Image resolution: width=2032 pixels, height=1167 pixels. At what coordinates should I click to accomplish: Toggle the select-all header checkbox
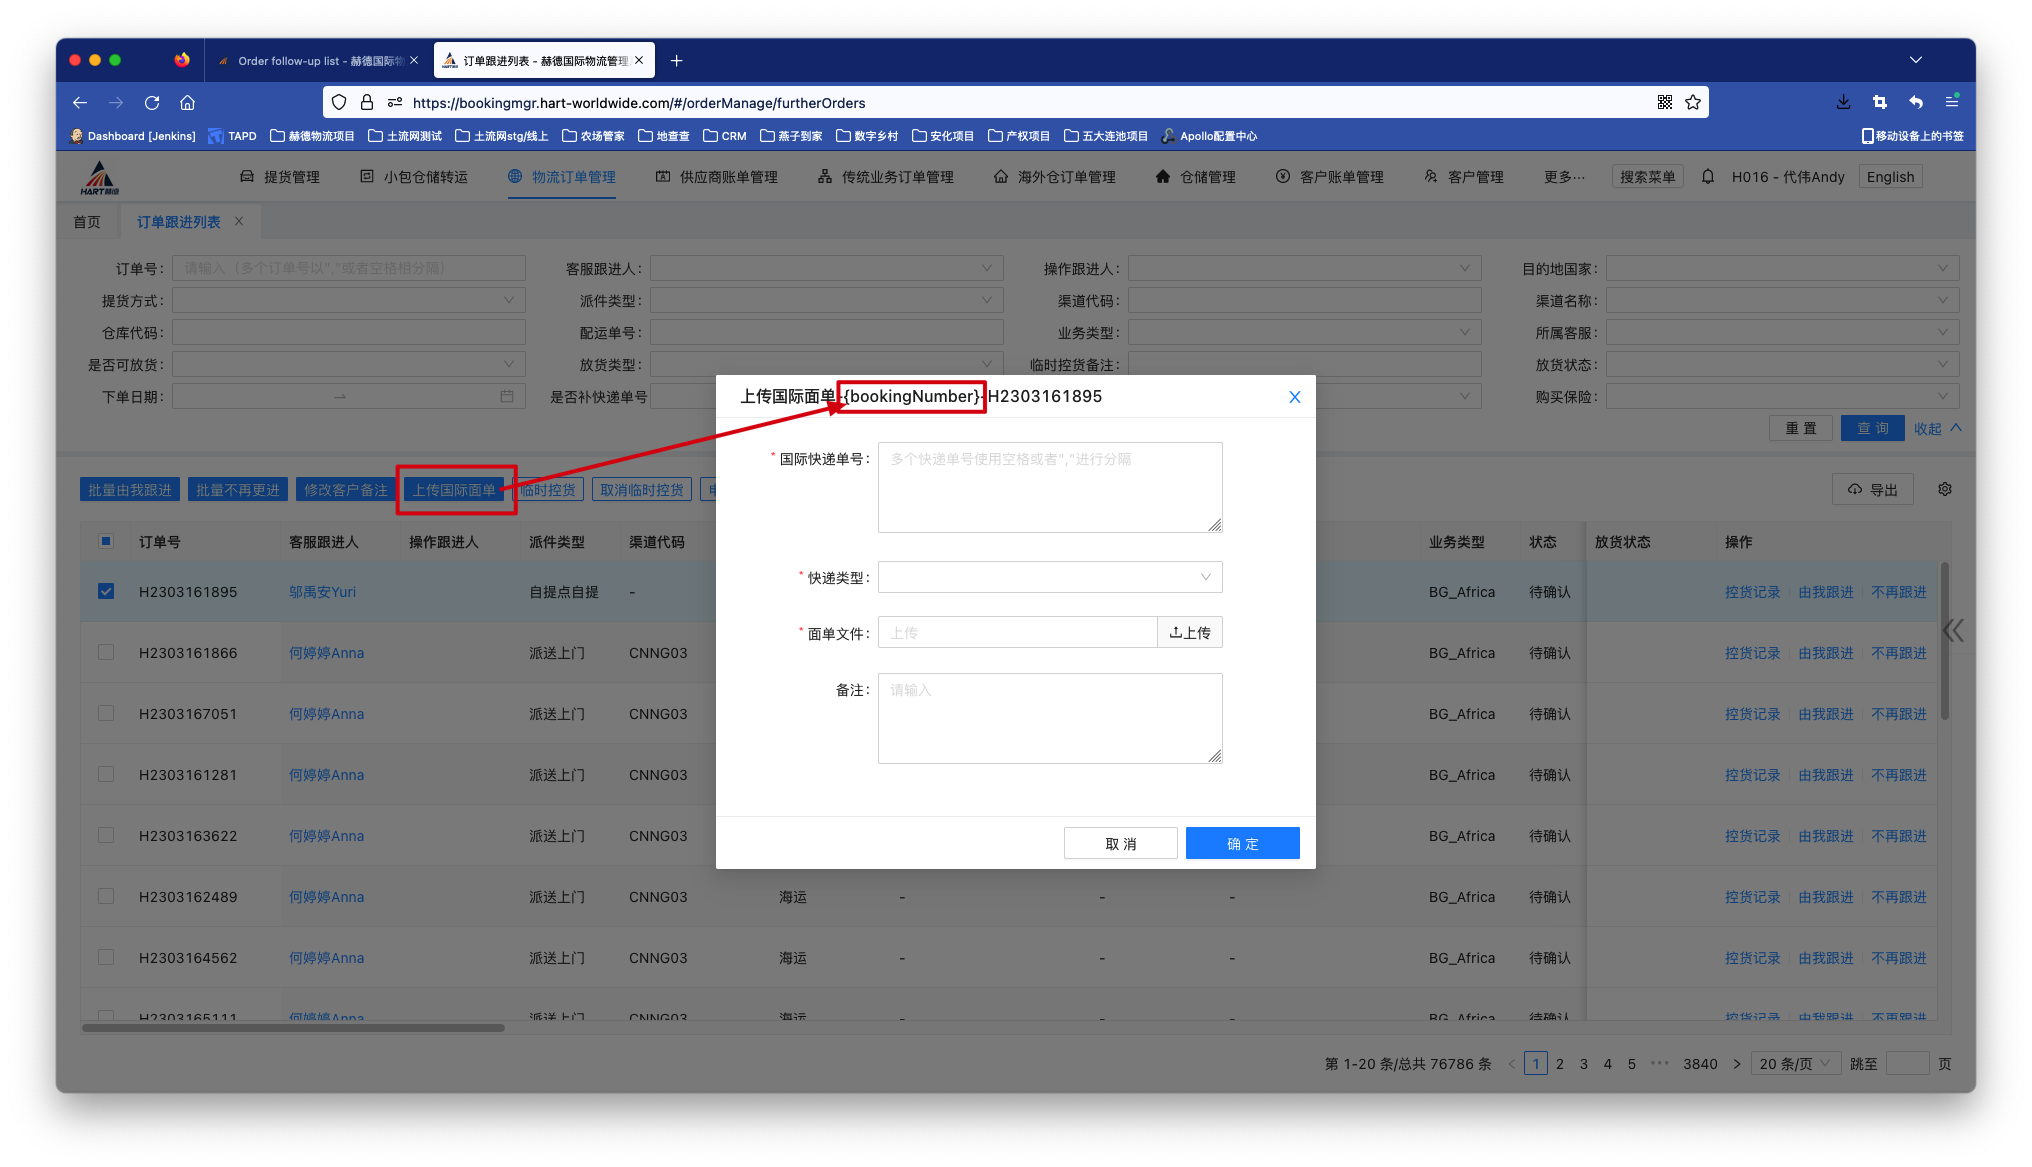tap(106, 541)
